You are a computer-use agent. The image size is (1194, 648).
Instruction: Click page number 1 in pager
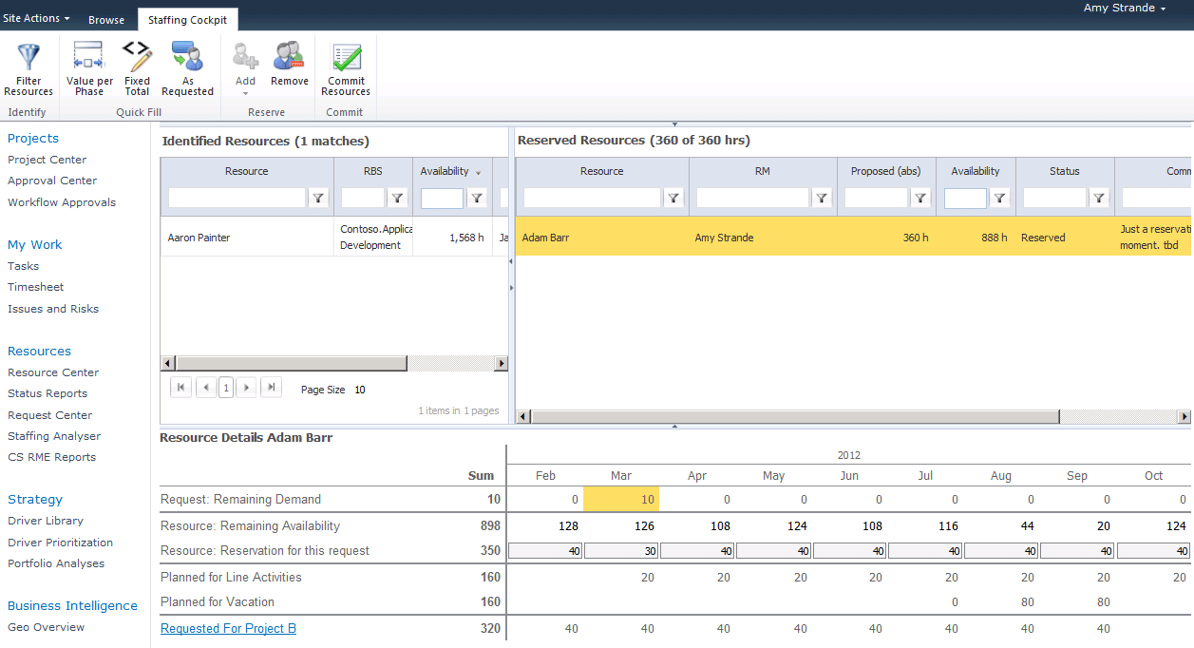(x=225, y=388)
